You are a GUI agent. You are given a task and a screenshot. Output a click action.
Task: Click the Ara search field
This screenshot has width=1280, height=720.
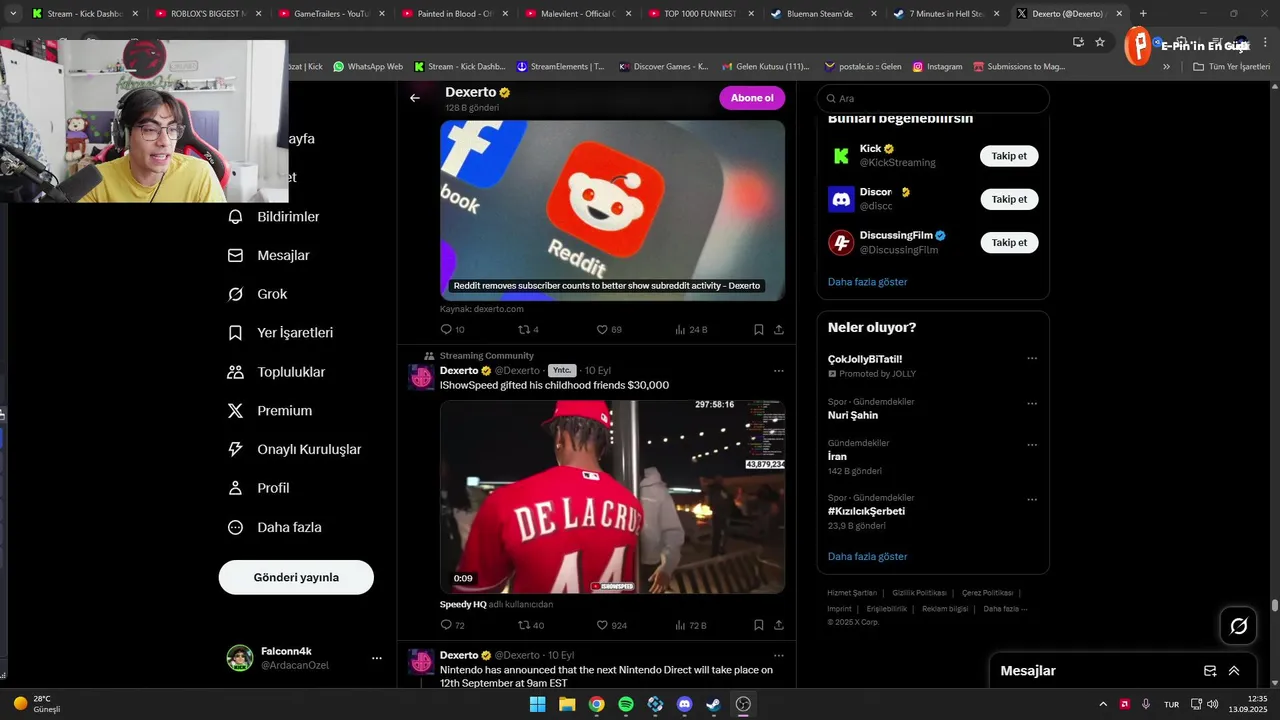(933, 99)
